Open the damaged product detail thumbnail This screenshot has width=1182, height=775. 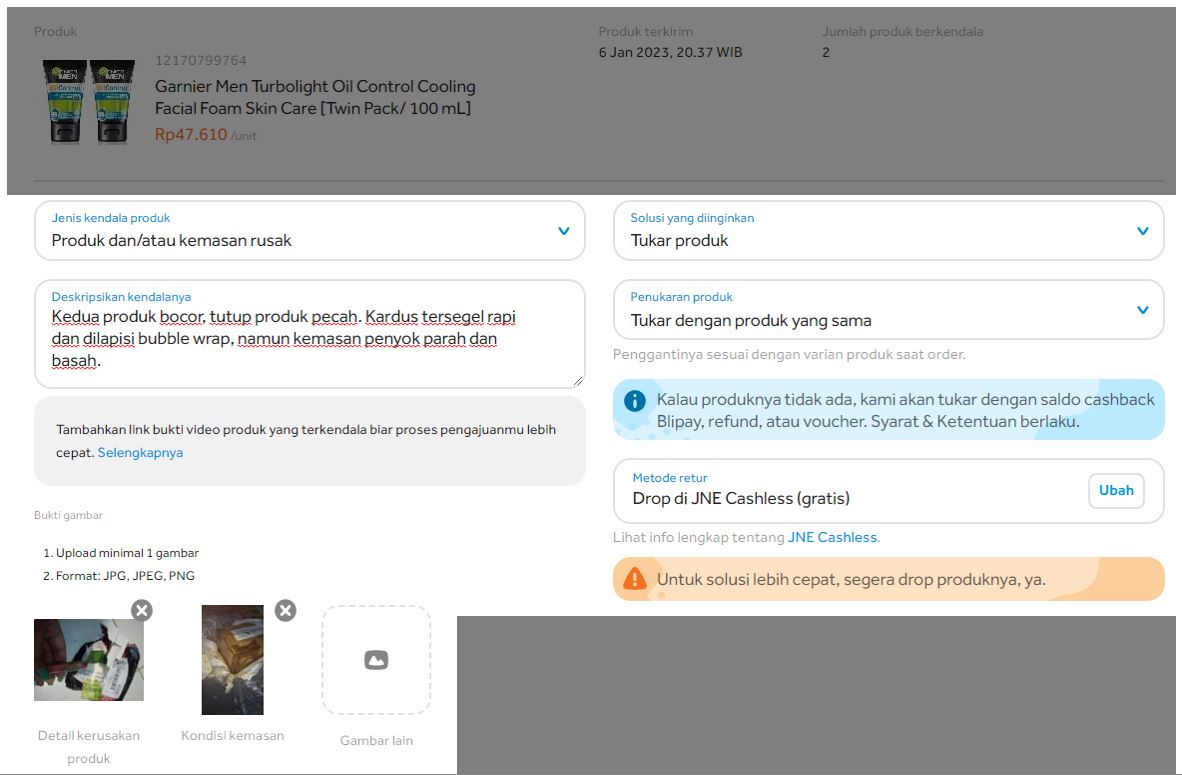(x=89, y=660)
